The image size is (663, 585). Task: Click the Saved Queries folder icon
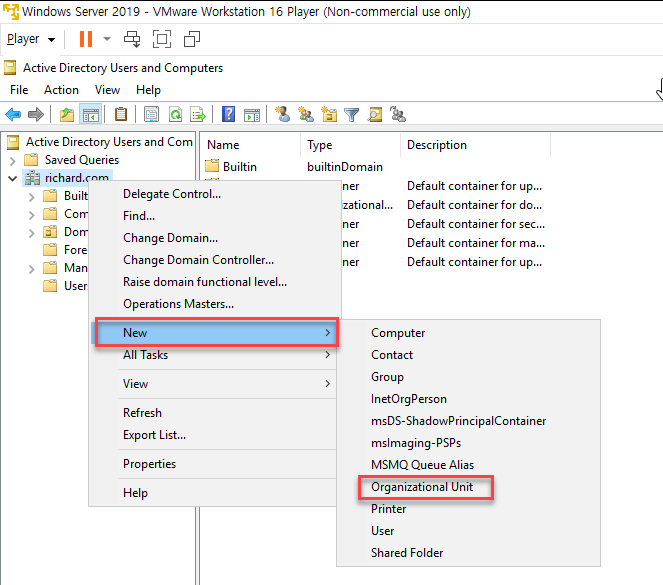(x=31, y=159)
